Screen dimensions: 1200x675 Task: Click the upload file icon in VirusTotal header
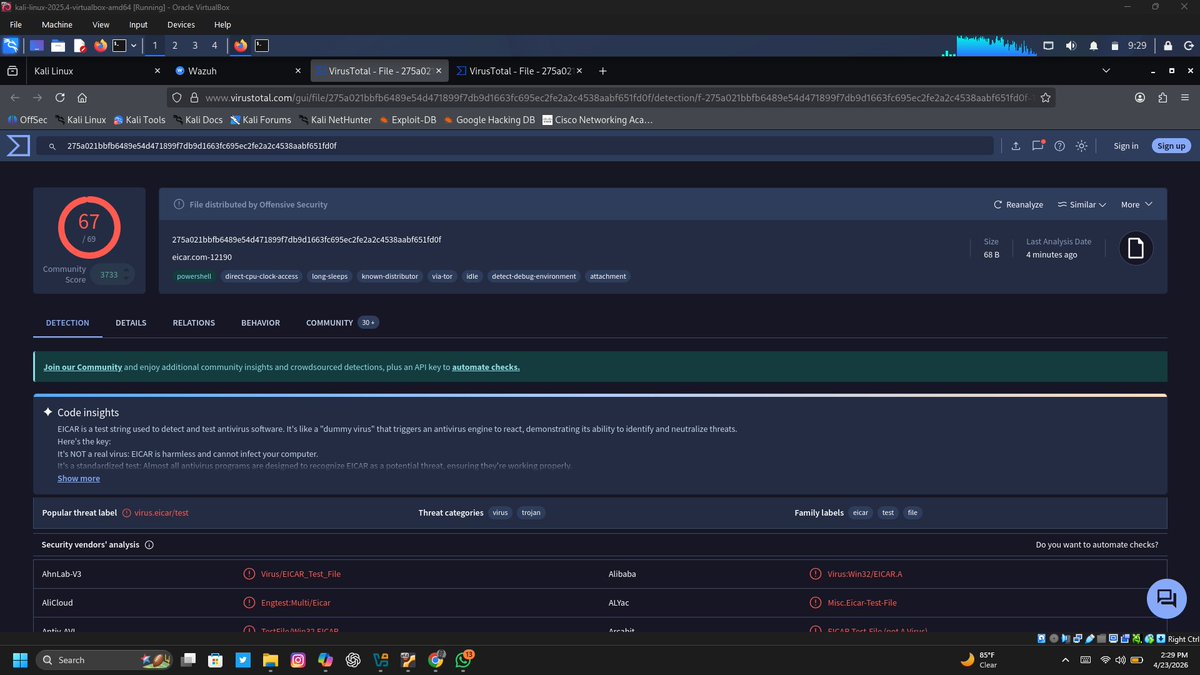(x=1016, y=146)
